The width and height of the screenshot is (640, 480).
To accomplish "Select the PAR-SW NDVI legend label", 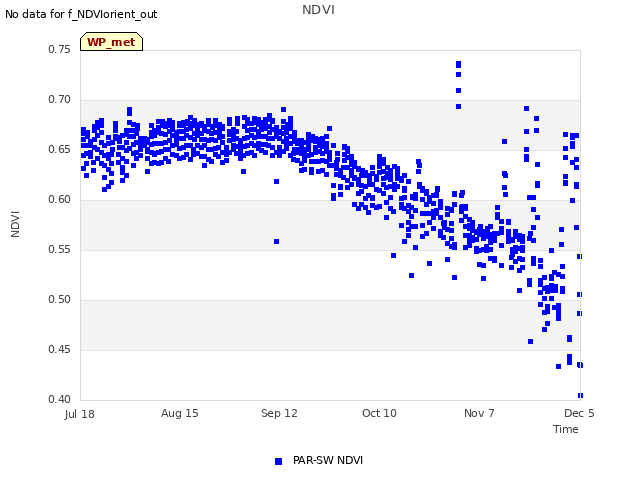I will [x=328, y=460].
